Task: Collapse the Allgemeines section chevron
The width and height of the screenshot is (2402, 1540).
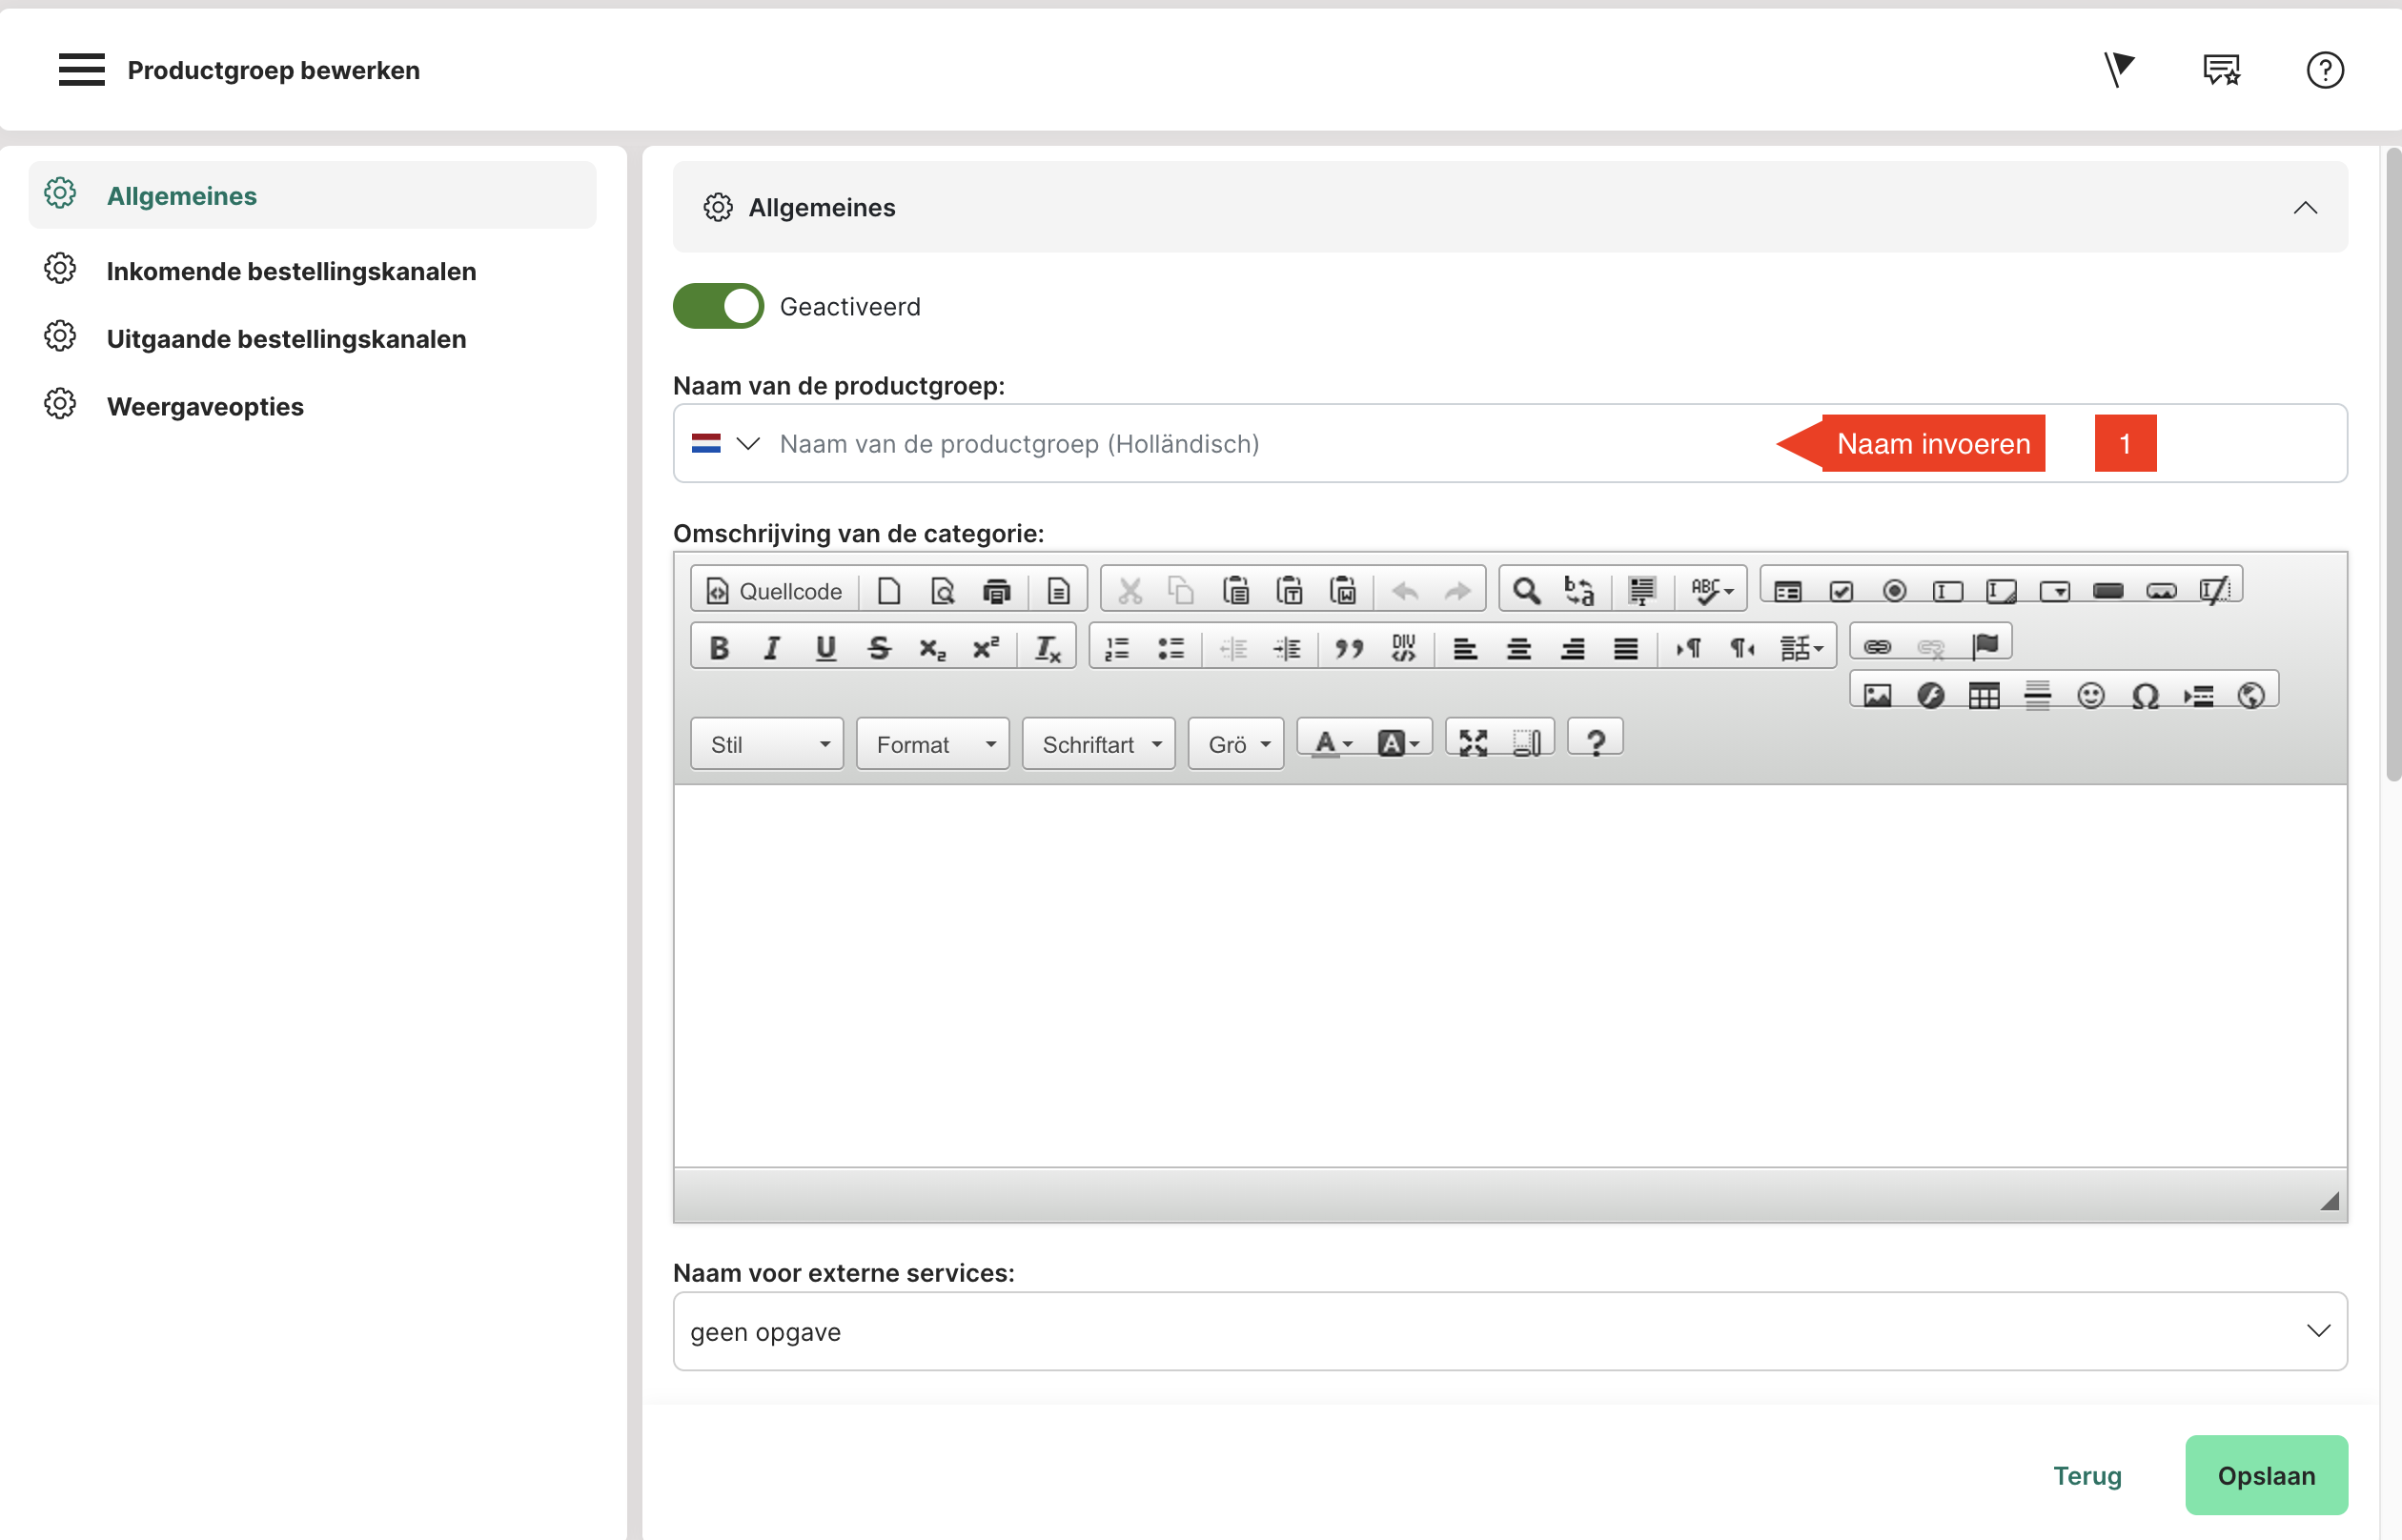Action: (x=2305, y=208)
